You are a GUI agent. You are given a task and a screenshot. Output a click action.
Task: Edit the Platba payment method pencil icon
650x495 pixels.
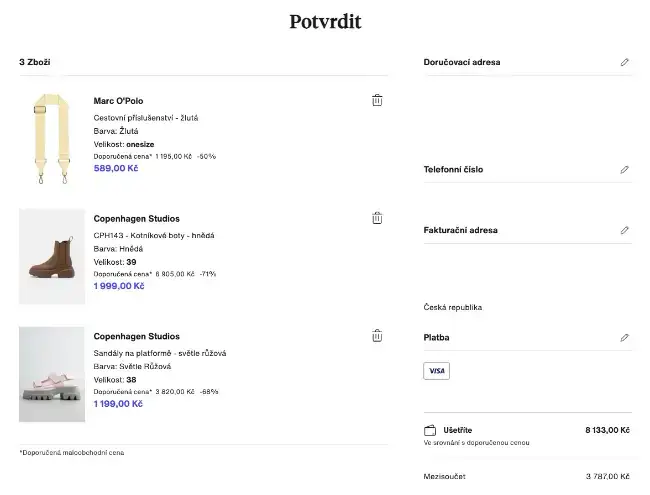click(624, 338)
